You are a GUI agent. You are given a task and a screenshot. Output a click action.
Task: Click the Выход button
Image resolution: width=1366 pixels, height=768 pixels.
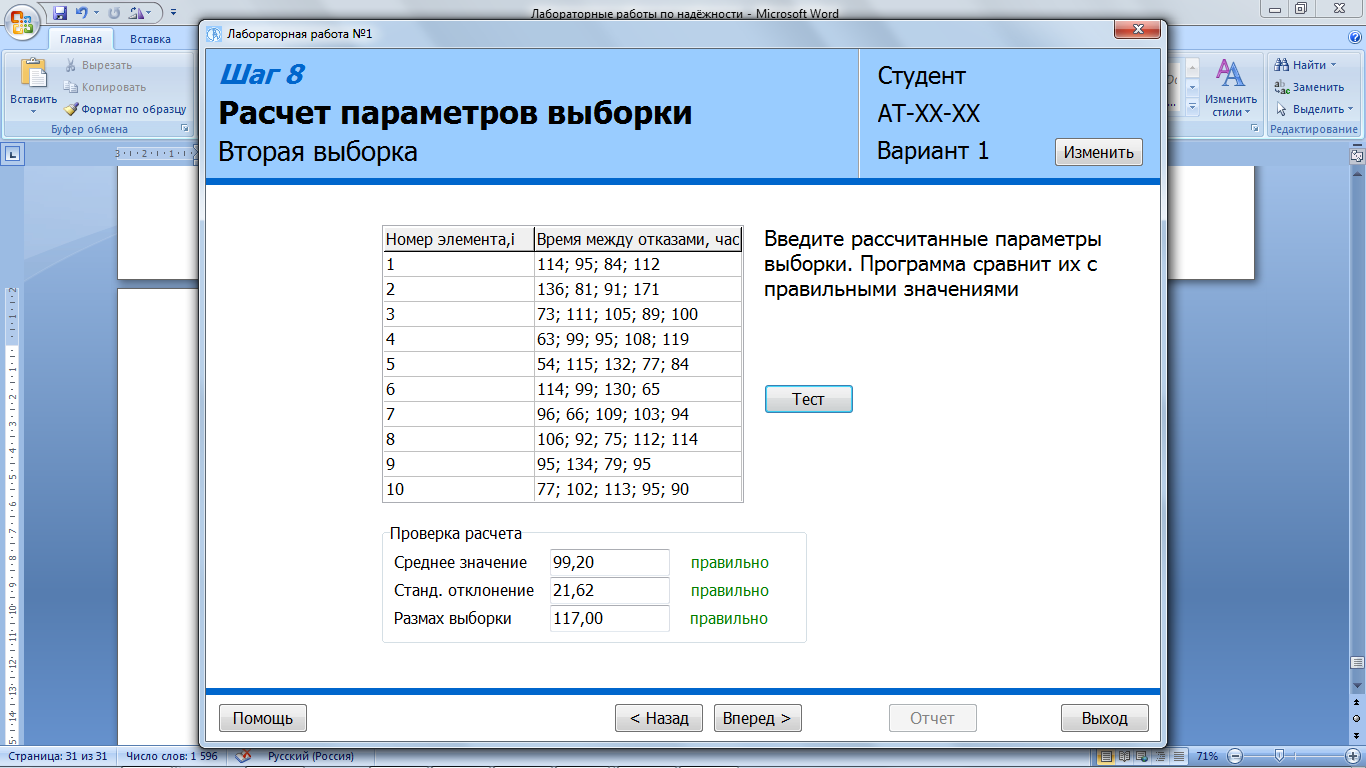point(1104,718)
